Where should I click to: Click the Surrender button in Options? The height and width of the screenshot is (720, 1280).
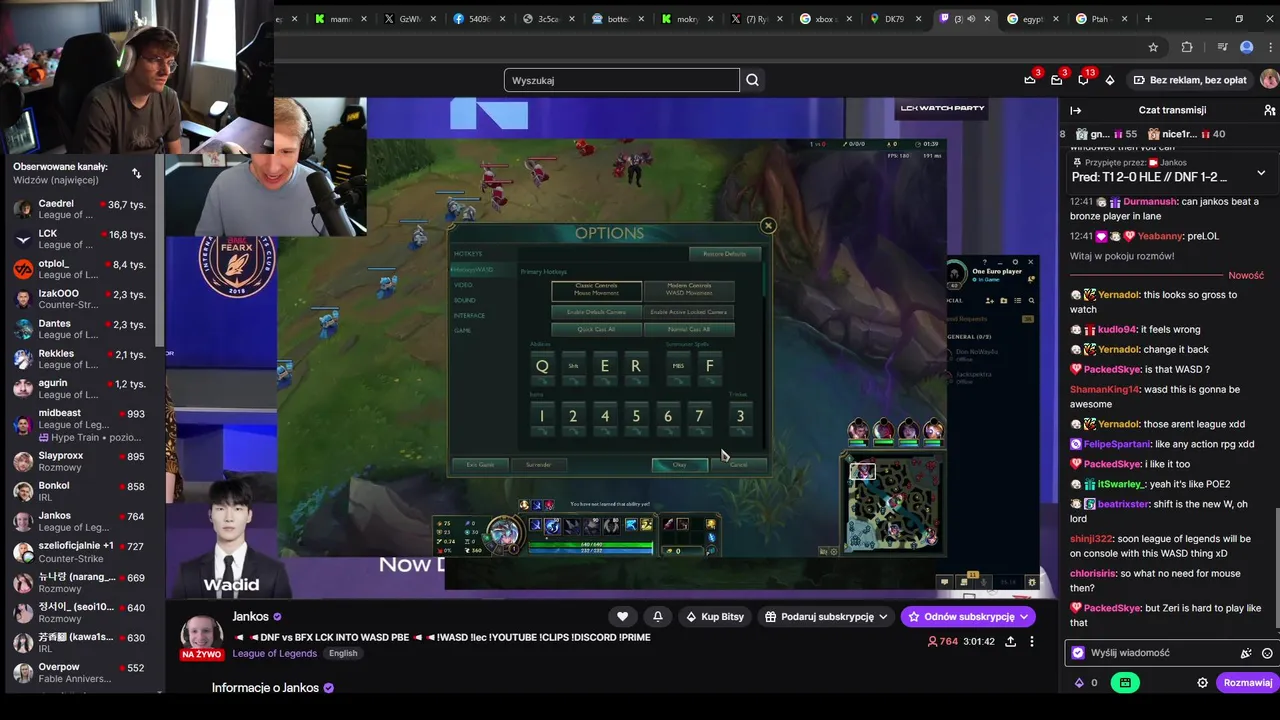pyautogui.click(x=538, y=465)
